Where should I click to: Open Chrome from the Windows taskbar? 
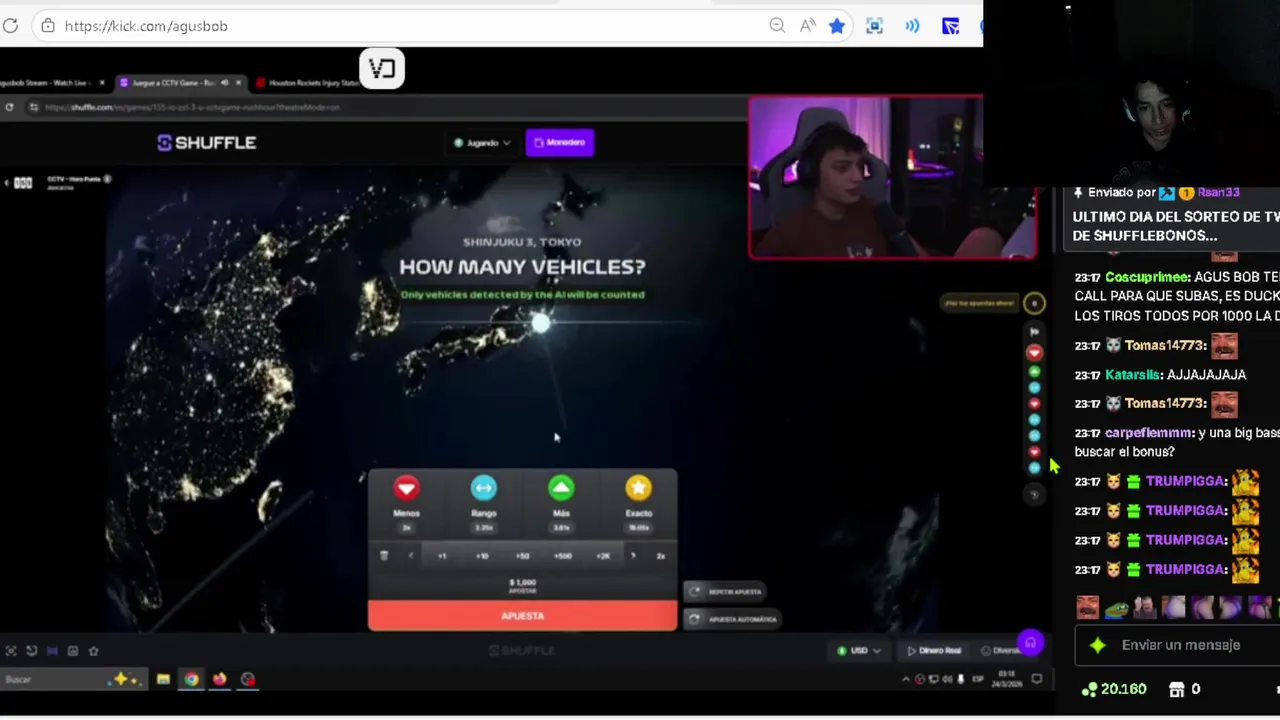(191, 680)
